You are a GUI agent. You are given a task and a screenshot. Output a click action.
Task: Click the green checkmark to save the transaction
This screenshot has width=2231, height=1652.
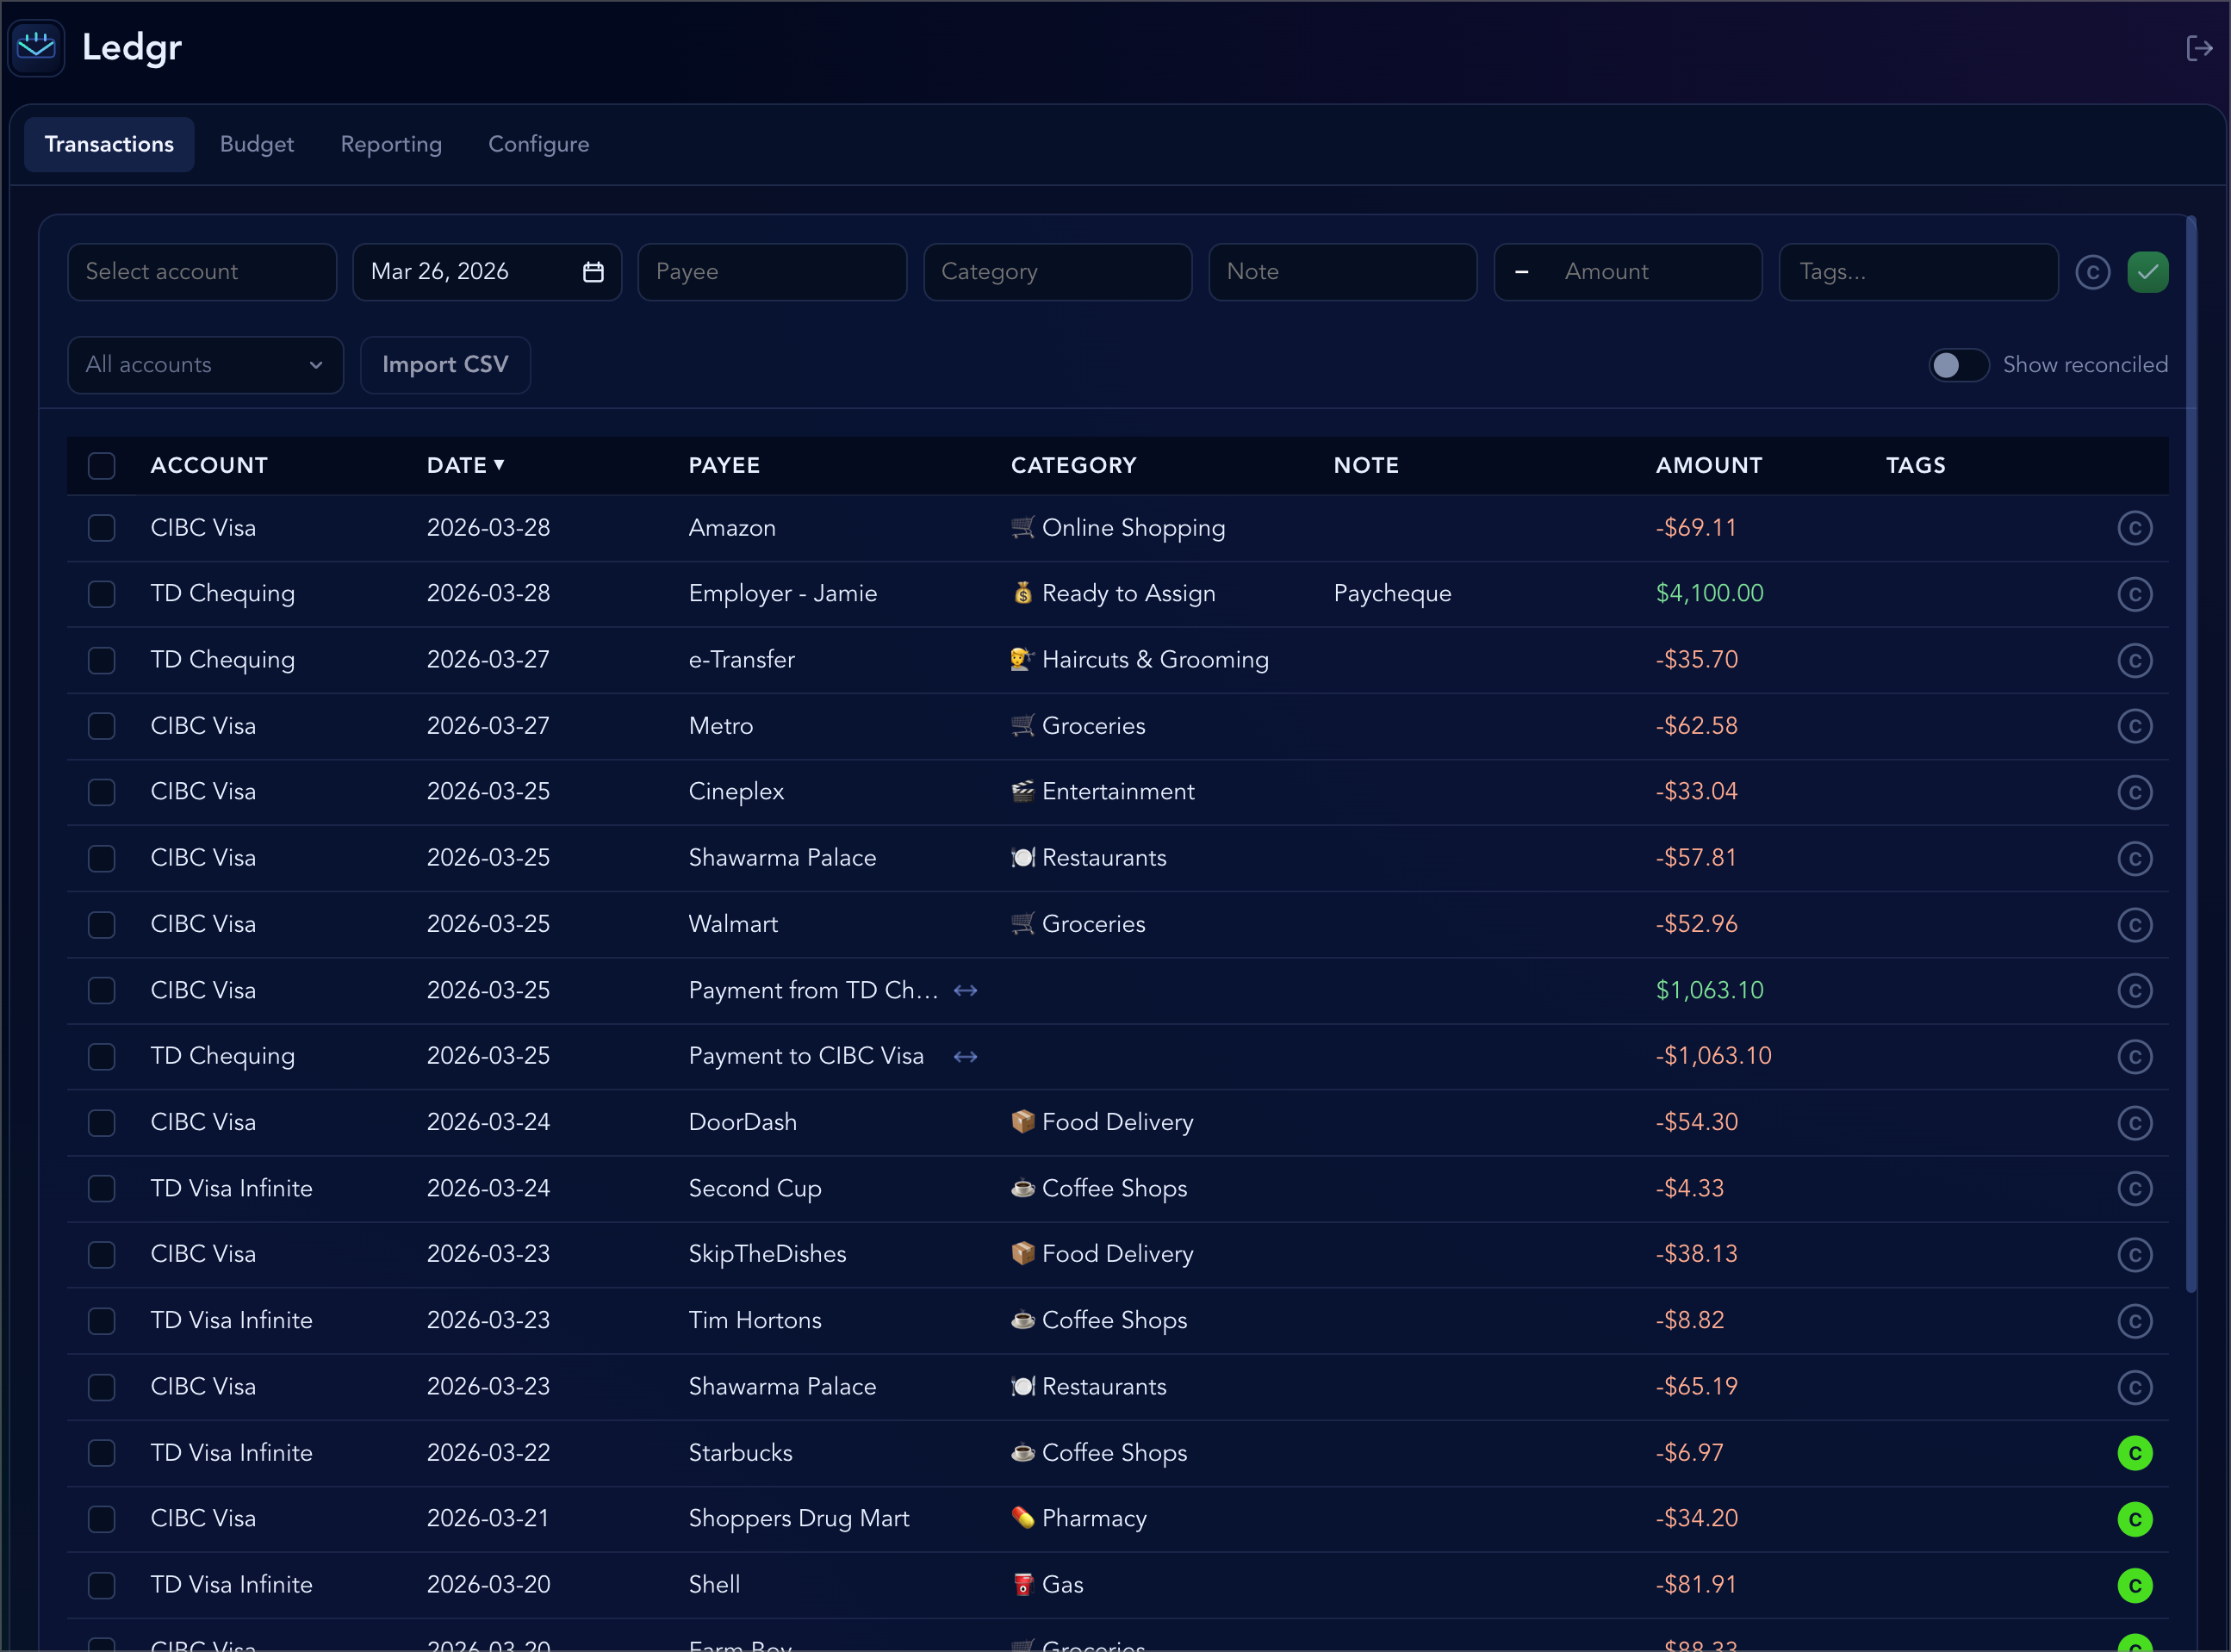point(2147,271)
